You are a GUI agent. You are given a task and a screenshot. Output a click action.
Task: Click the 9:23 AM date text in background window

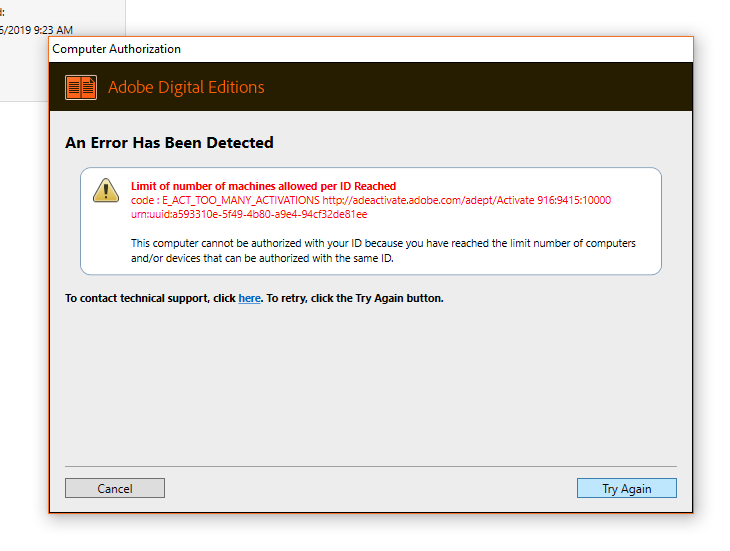point(36,30)
